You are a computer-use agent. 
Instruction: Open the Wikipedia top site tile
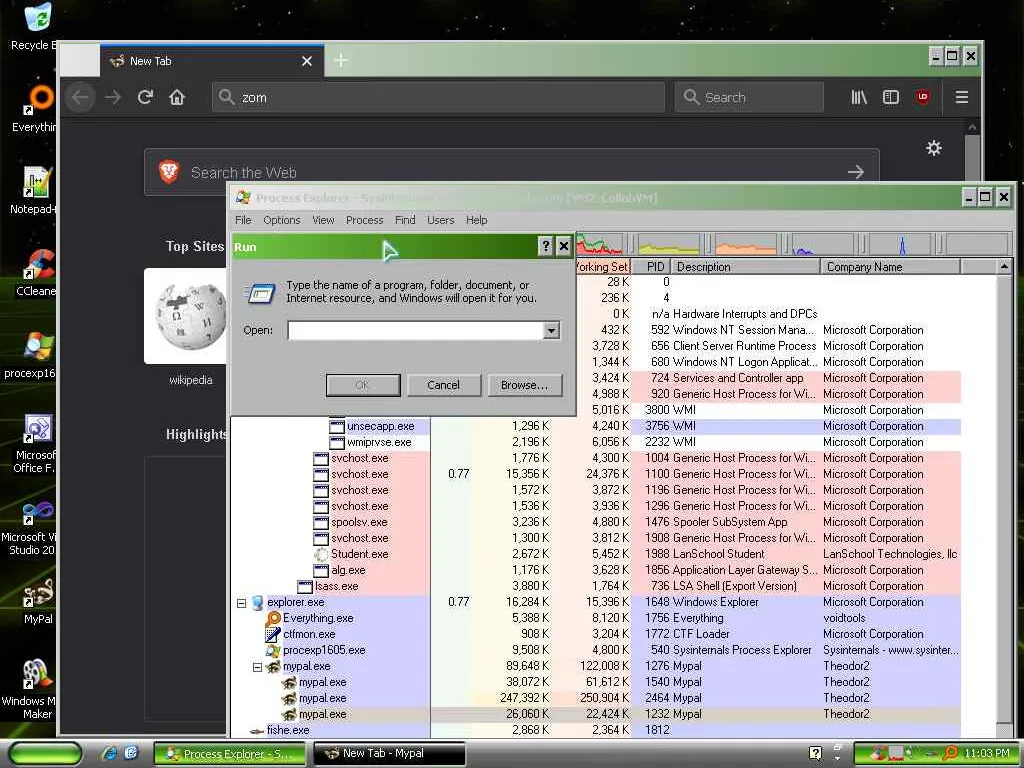point(187,317)
